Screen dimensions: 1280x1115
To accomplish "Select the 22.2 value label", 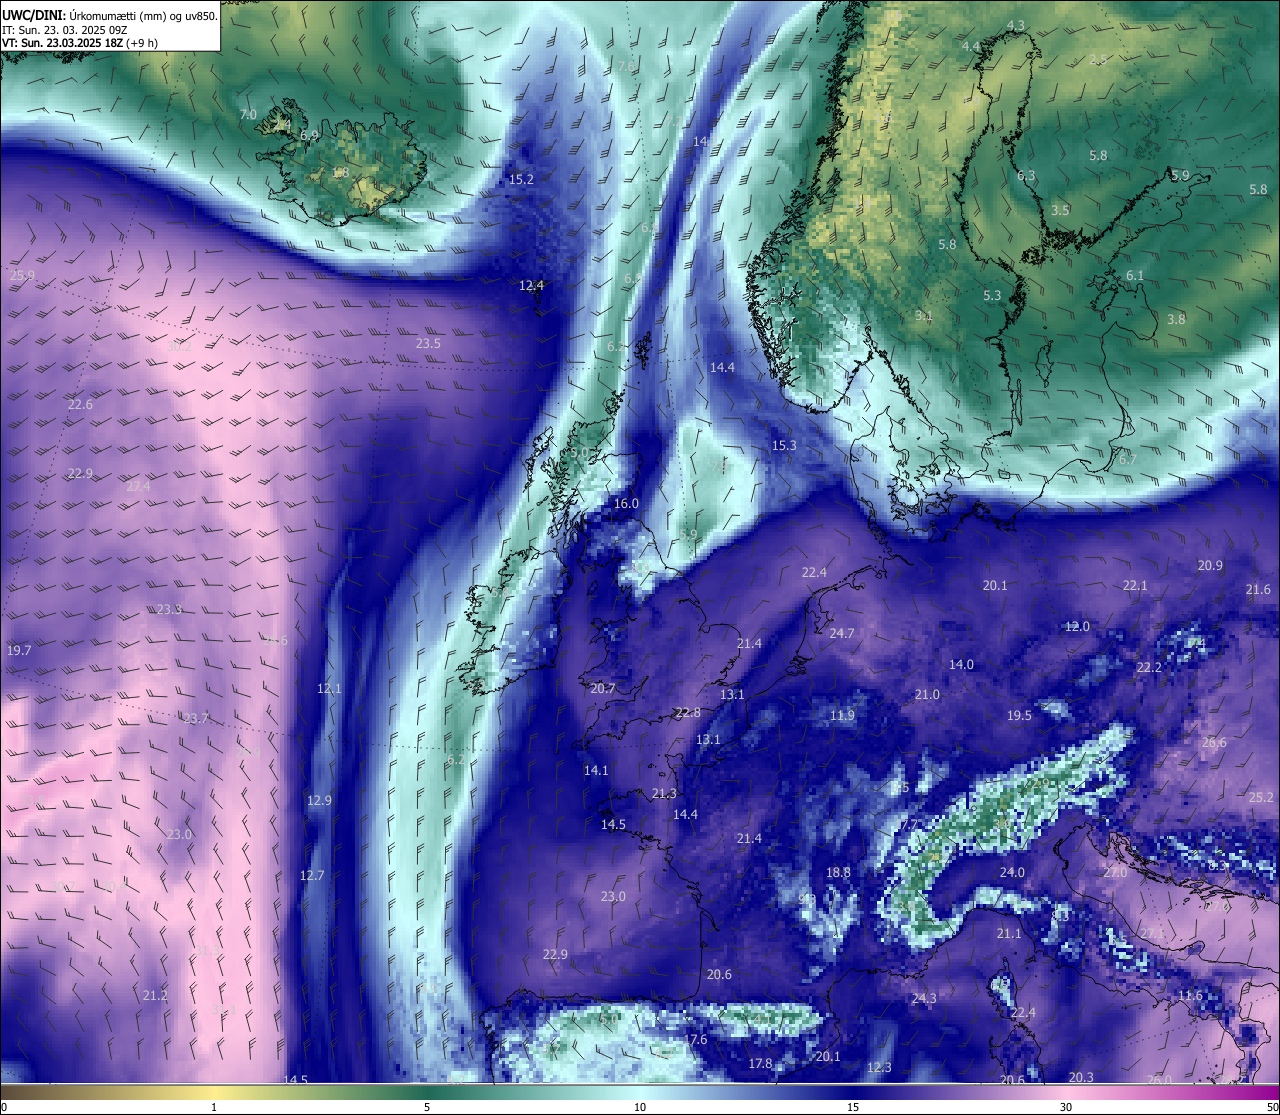I will 1149,667.
